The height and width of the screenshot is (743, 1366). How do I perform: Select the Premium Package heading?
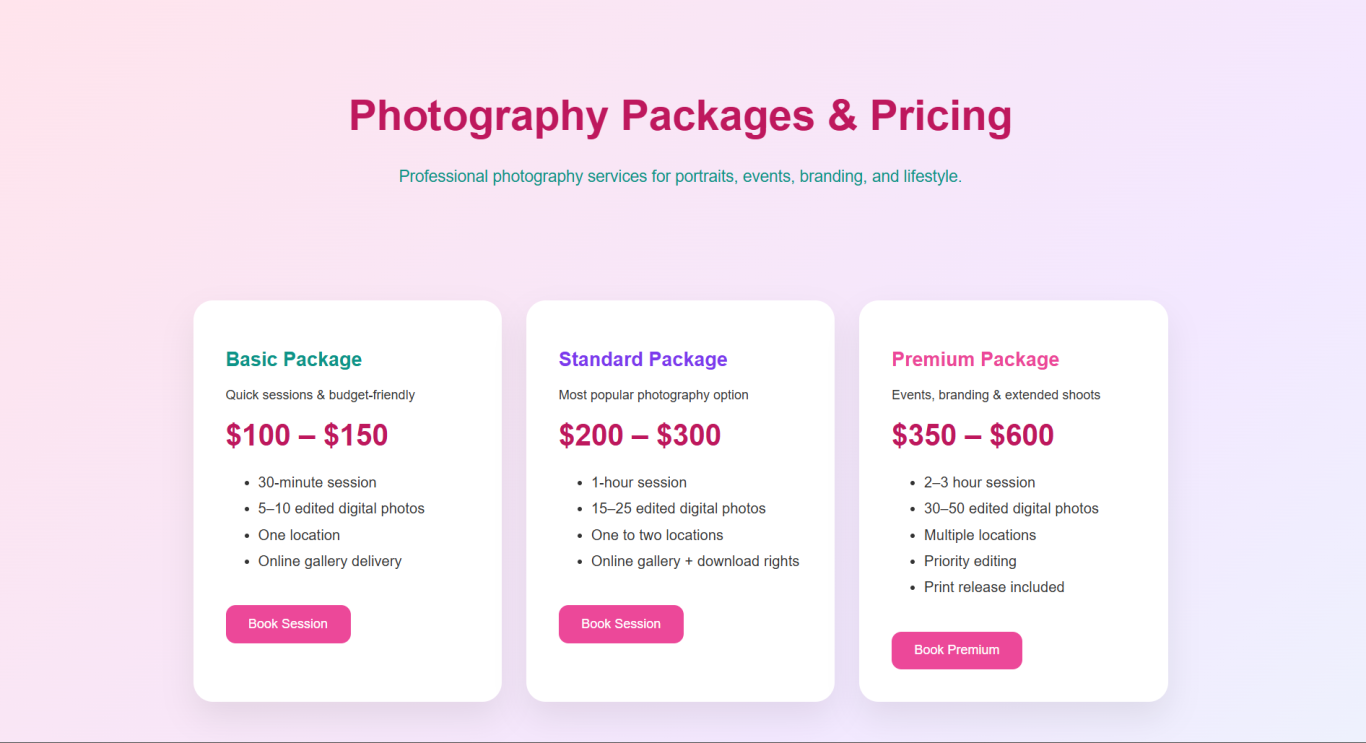pyautogui.click(x=975, y=359)
